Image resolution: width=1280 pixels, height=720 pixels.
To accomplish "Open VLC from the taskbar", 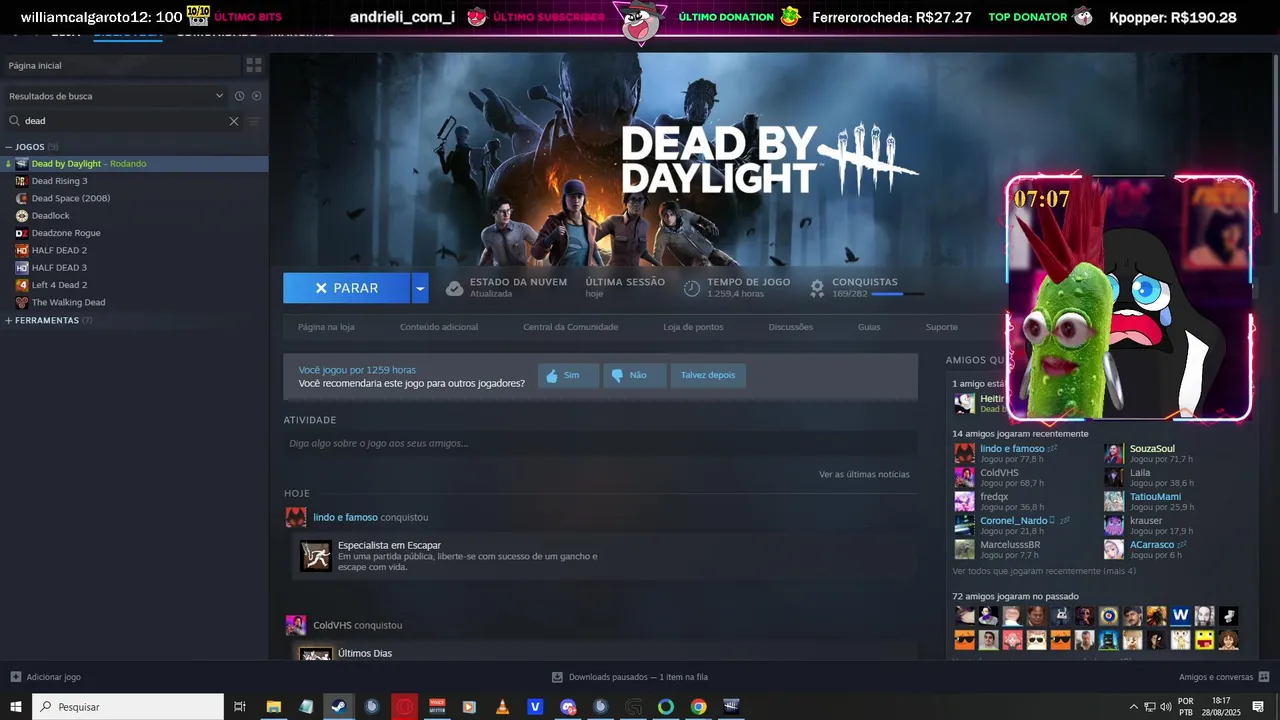I will [502, 707].
